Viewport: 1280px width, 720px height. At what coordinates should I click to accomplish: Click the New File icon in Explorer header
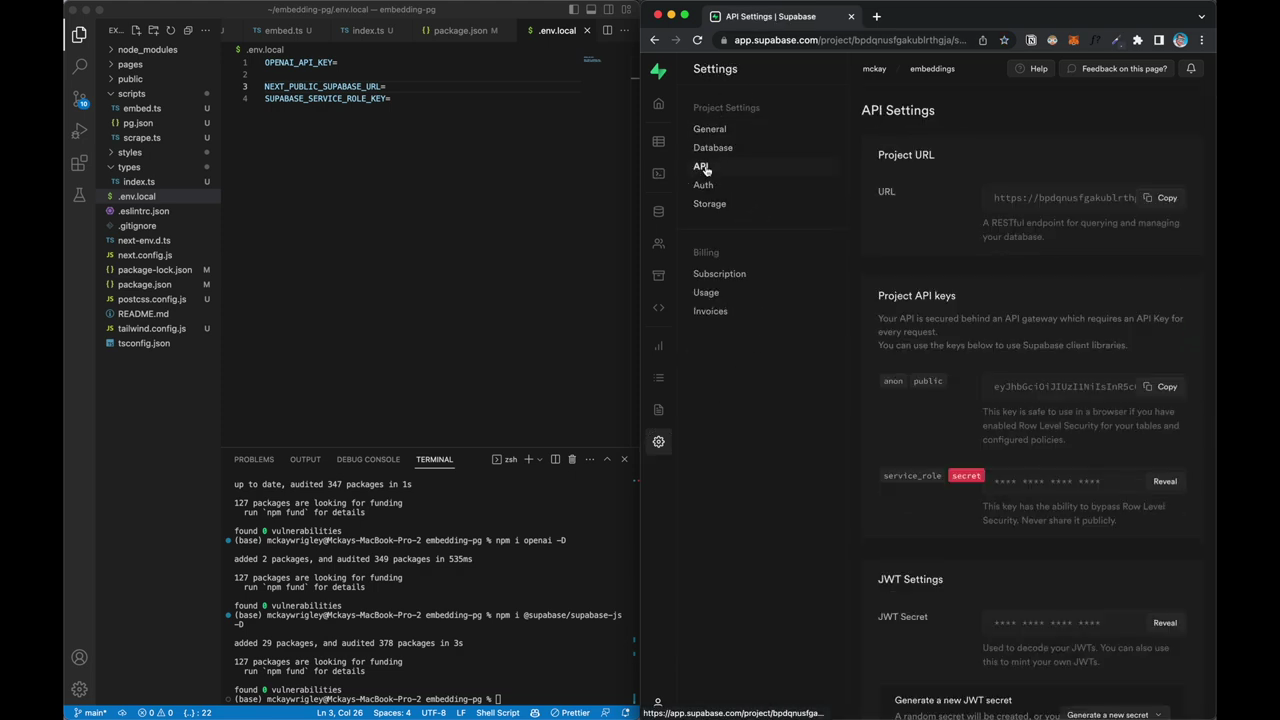pyautogui.click(x=136, y=30)
